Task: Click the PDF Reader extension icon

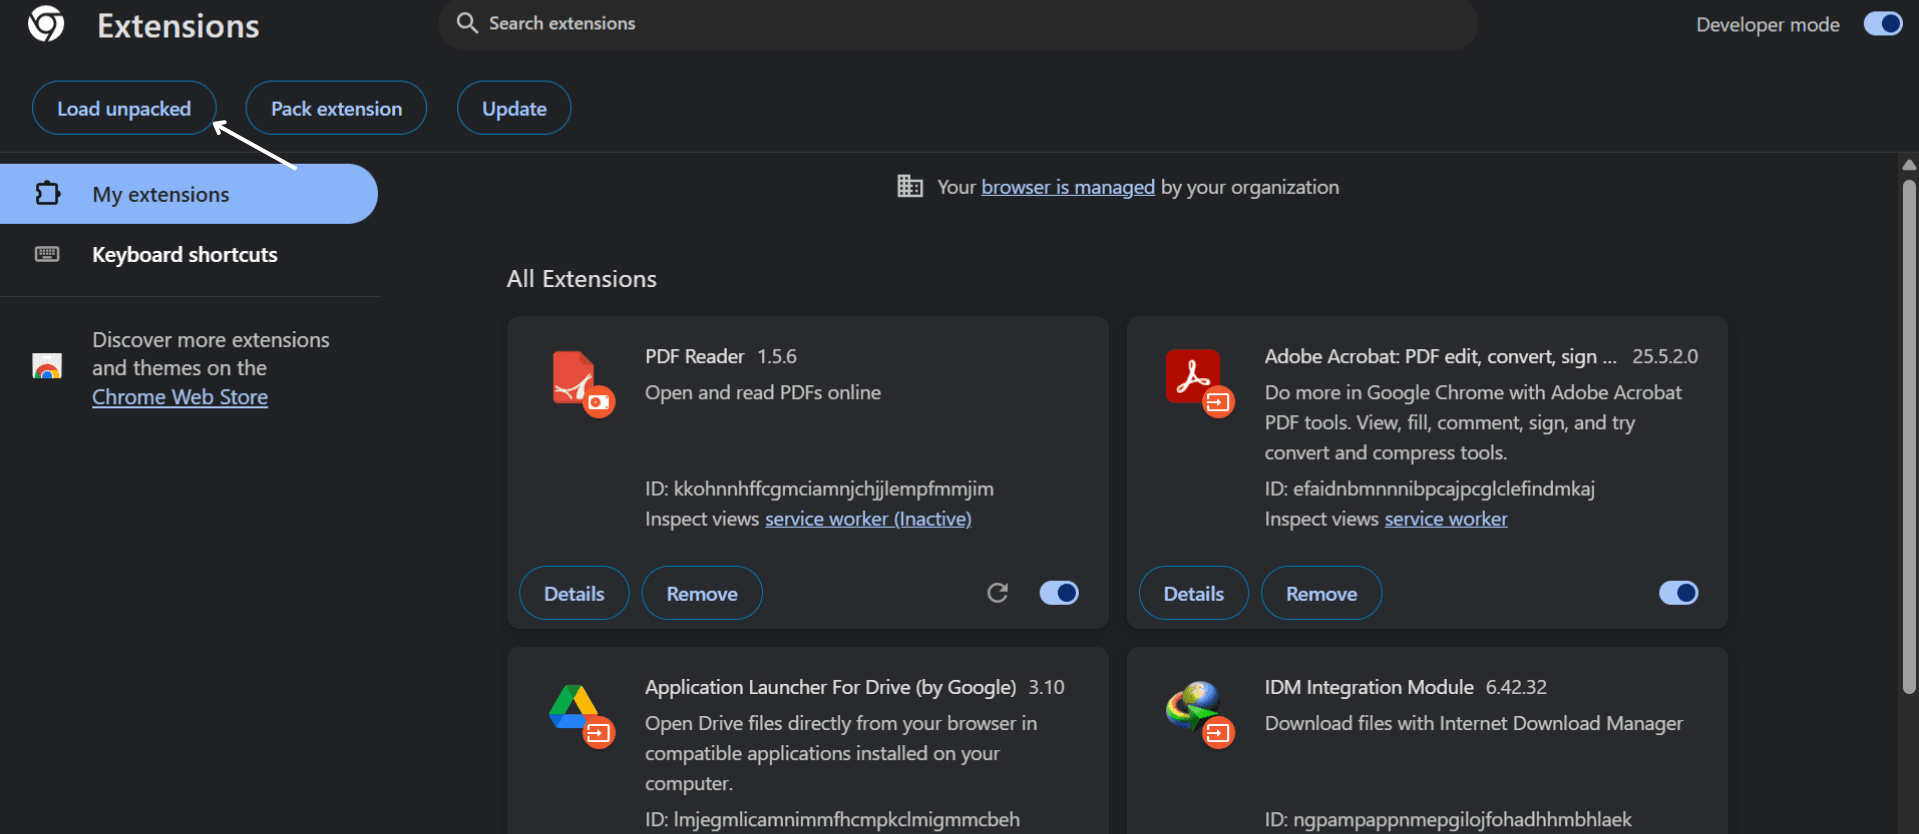Action: pyautogui.click(x=583, y=384)
